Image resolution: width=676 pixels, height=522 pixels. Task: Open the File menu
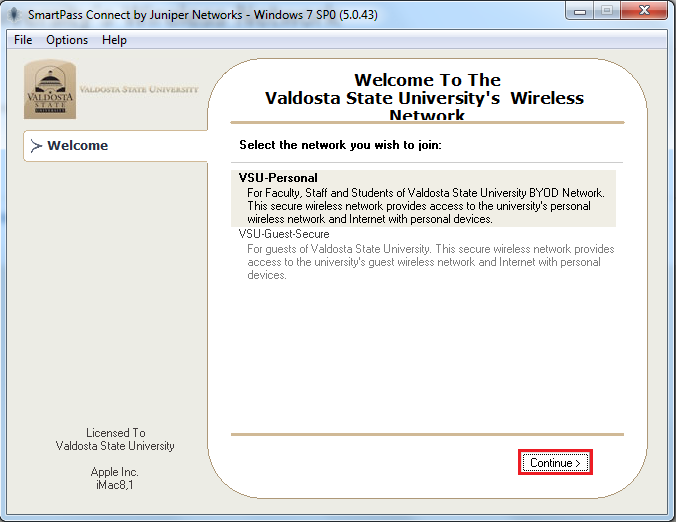[x=23, y=40]
